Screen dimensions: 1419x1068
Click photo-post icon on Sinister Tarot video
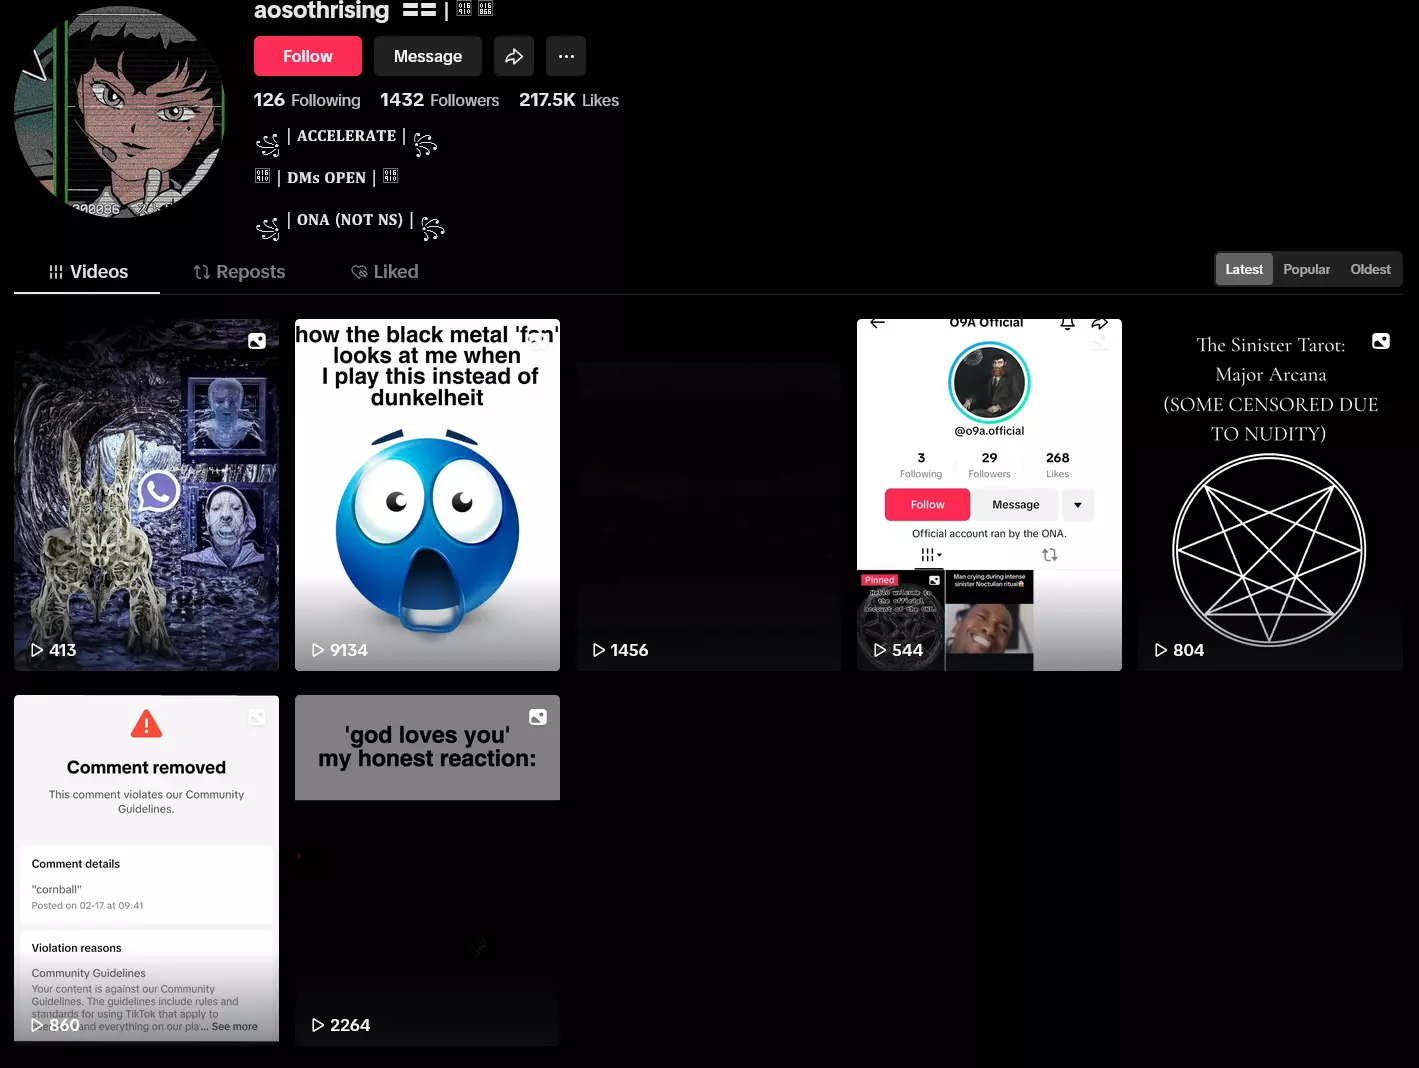click(x=1381, y=341)
